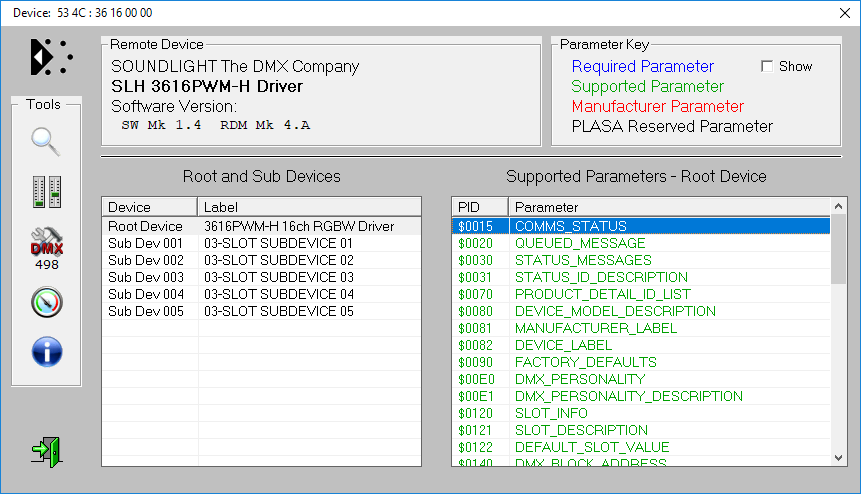Viewport: 861px width, 494px height.
Task: Select Root Device in the device list
Action: tap(145, 227)
